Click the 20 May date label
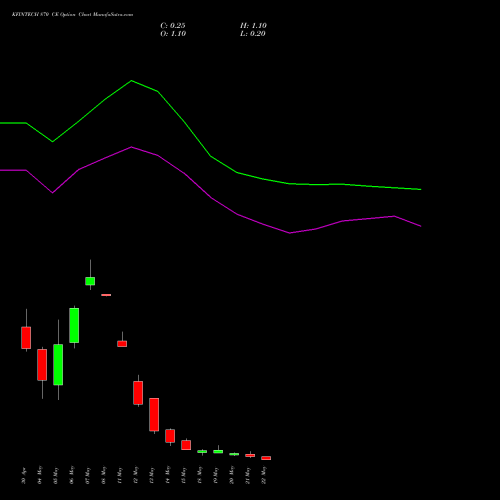This screenshot has height=500, width=500. coord(232,475)
